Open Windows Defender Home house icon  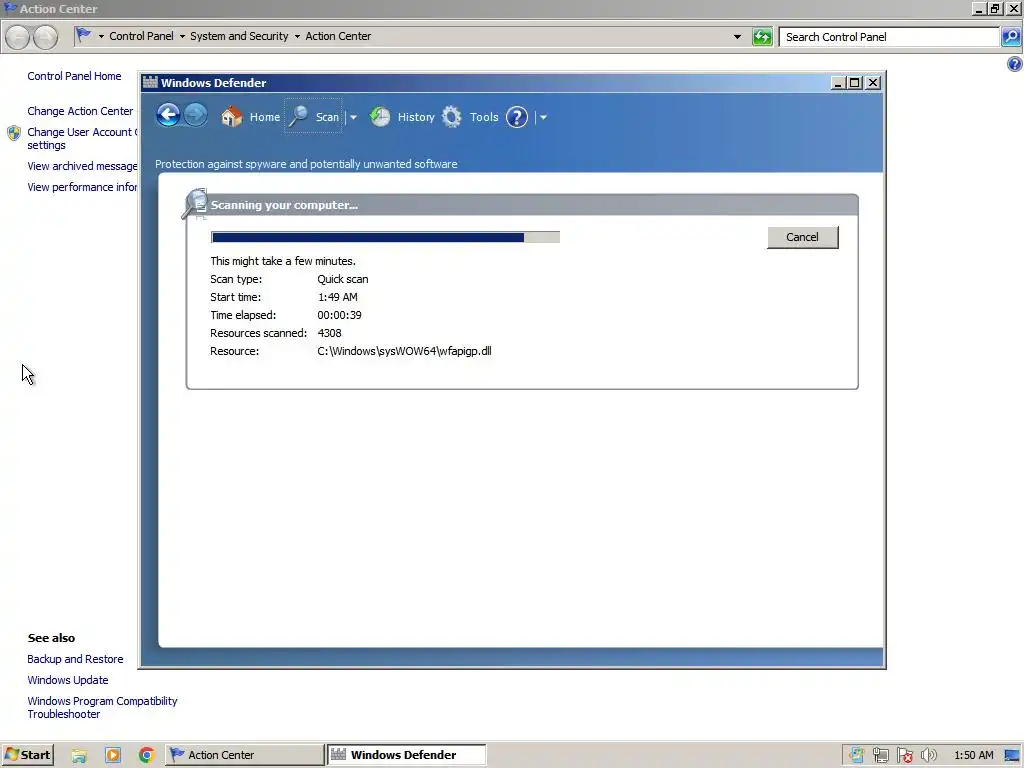pos(231,117)
